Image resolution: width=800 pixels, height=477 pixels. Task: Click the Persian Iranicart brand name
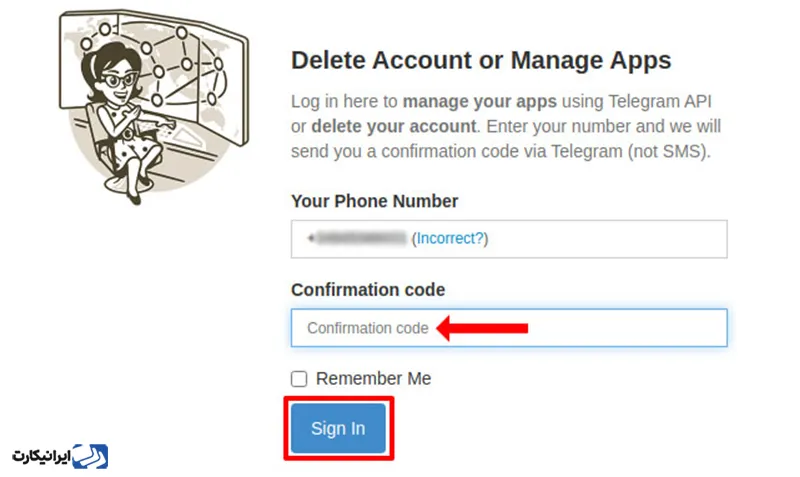[x=42, y=457]
